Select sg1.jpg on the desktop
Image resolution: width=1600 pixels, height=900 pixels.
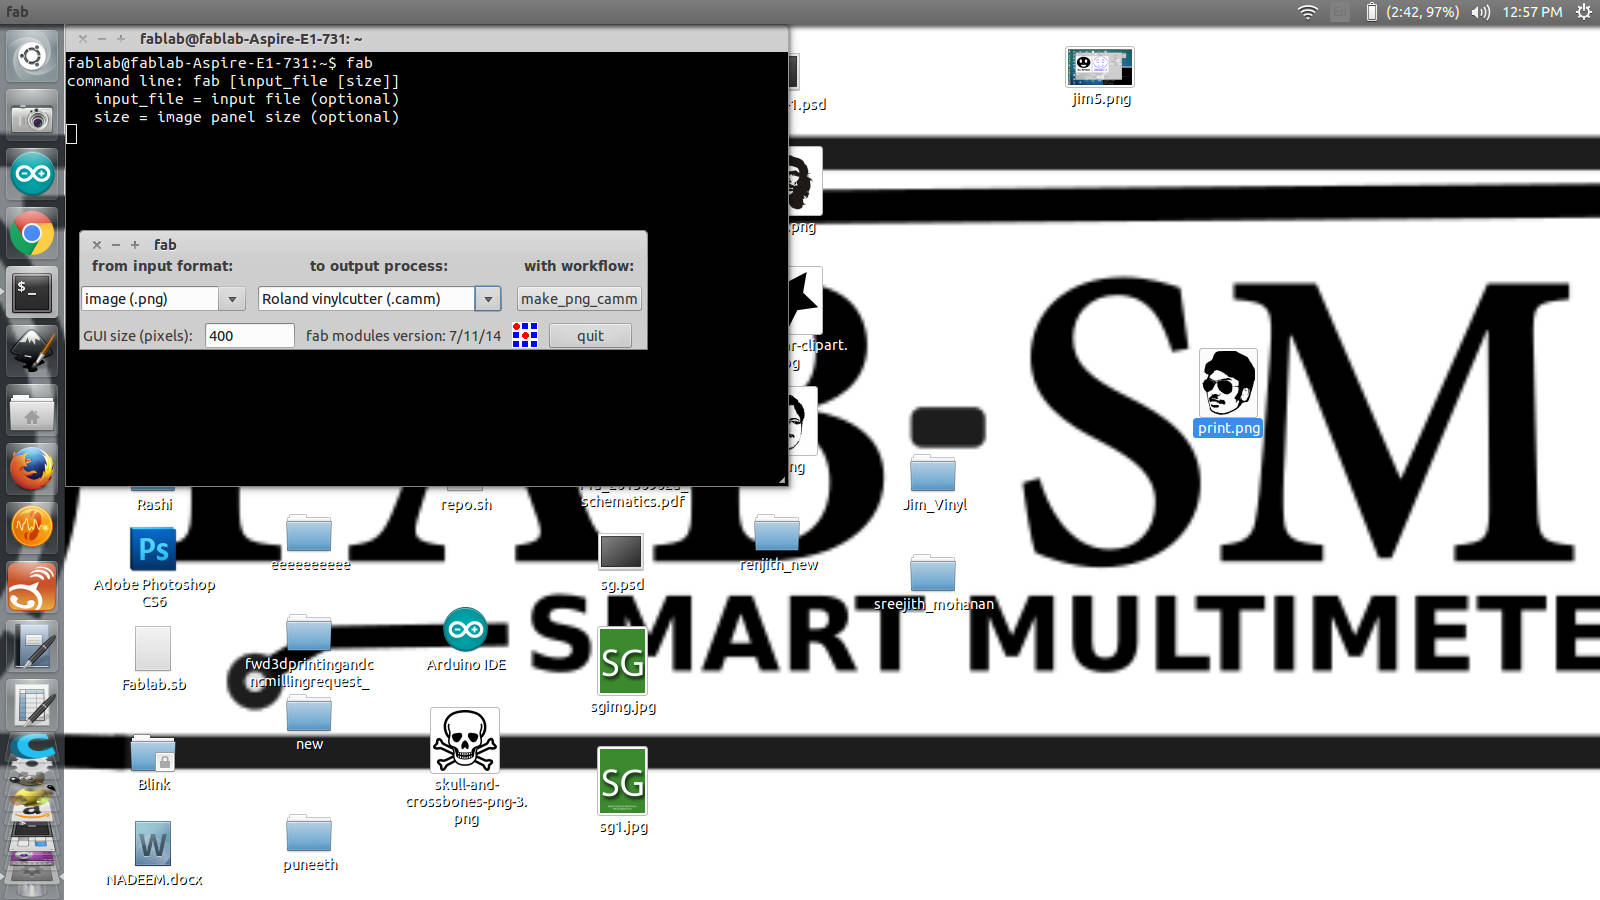pos(623,791)
